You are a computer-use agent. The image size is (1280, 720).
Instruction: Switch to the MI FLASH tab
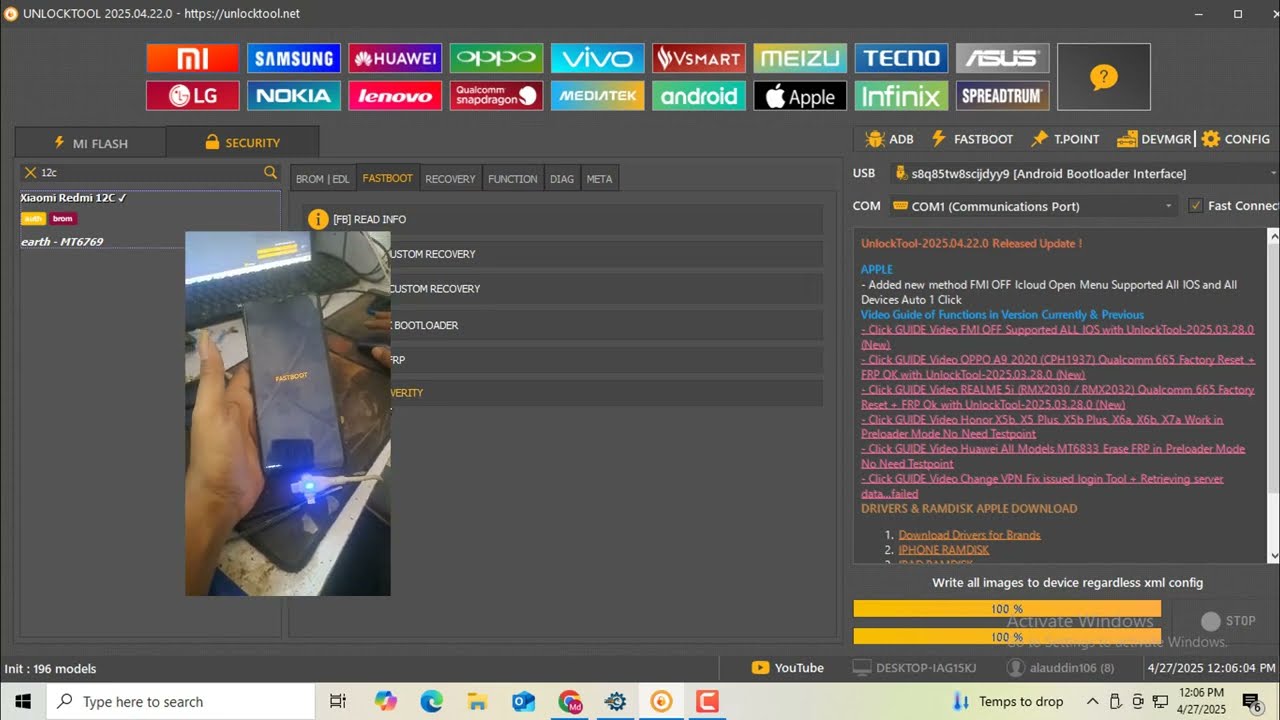pos(91,143)
